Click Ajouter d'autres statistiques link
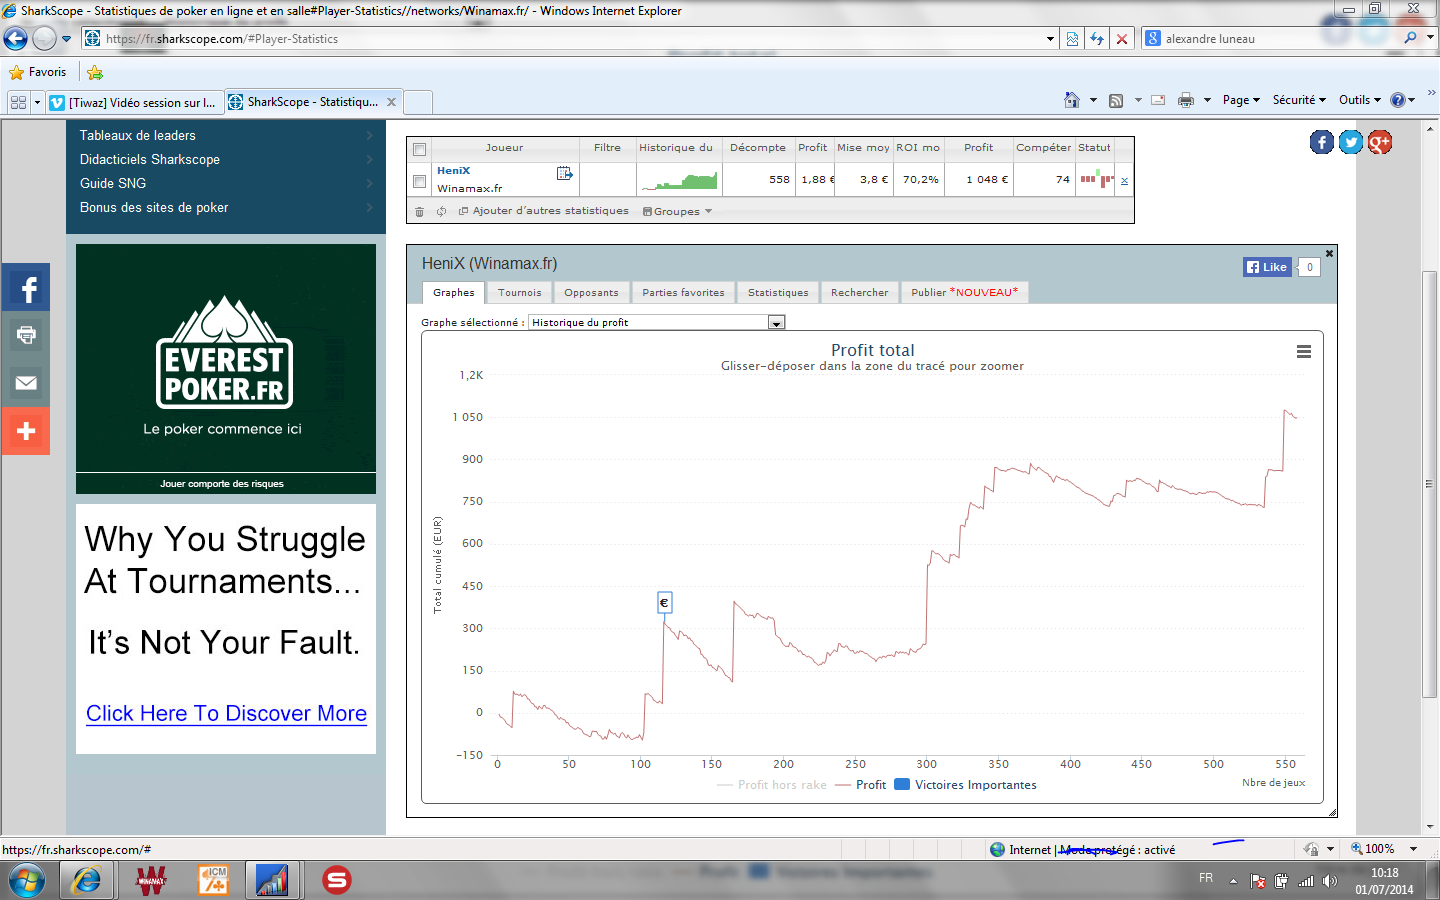This screenshot has height=900, width=1440. coord(550,211)
